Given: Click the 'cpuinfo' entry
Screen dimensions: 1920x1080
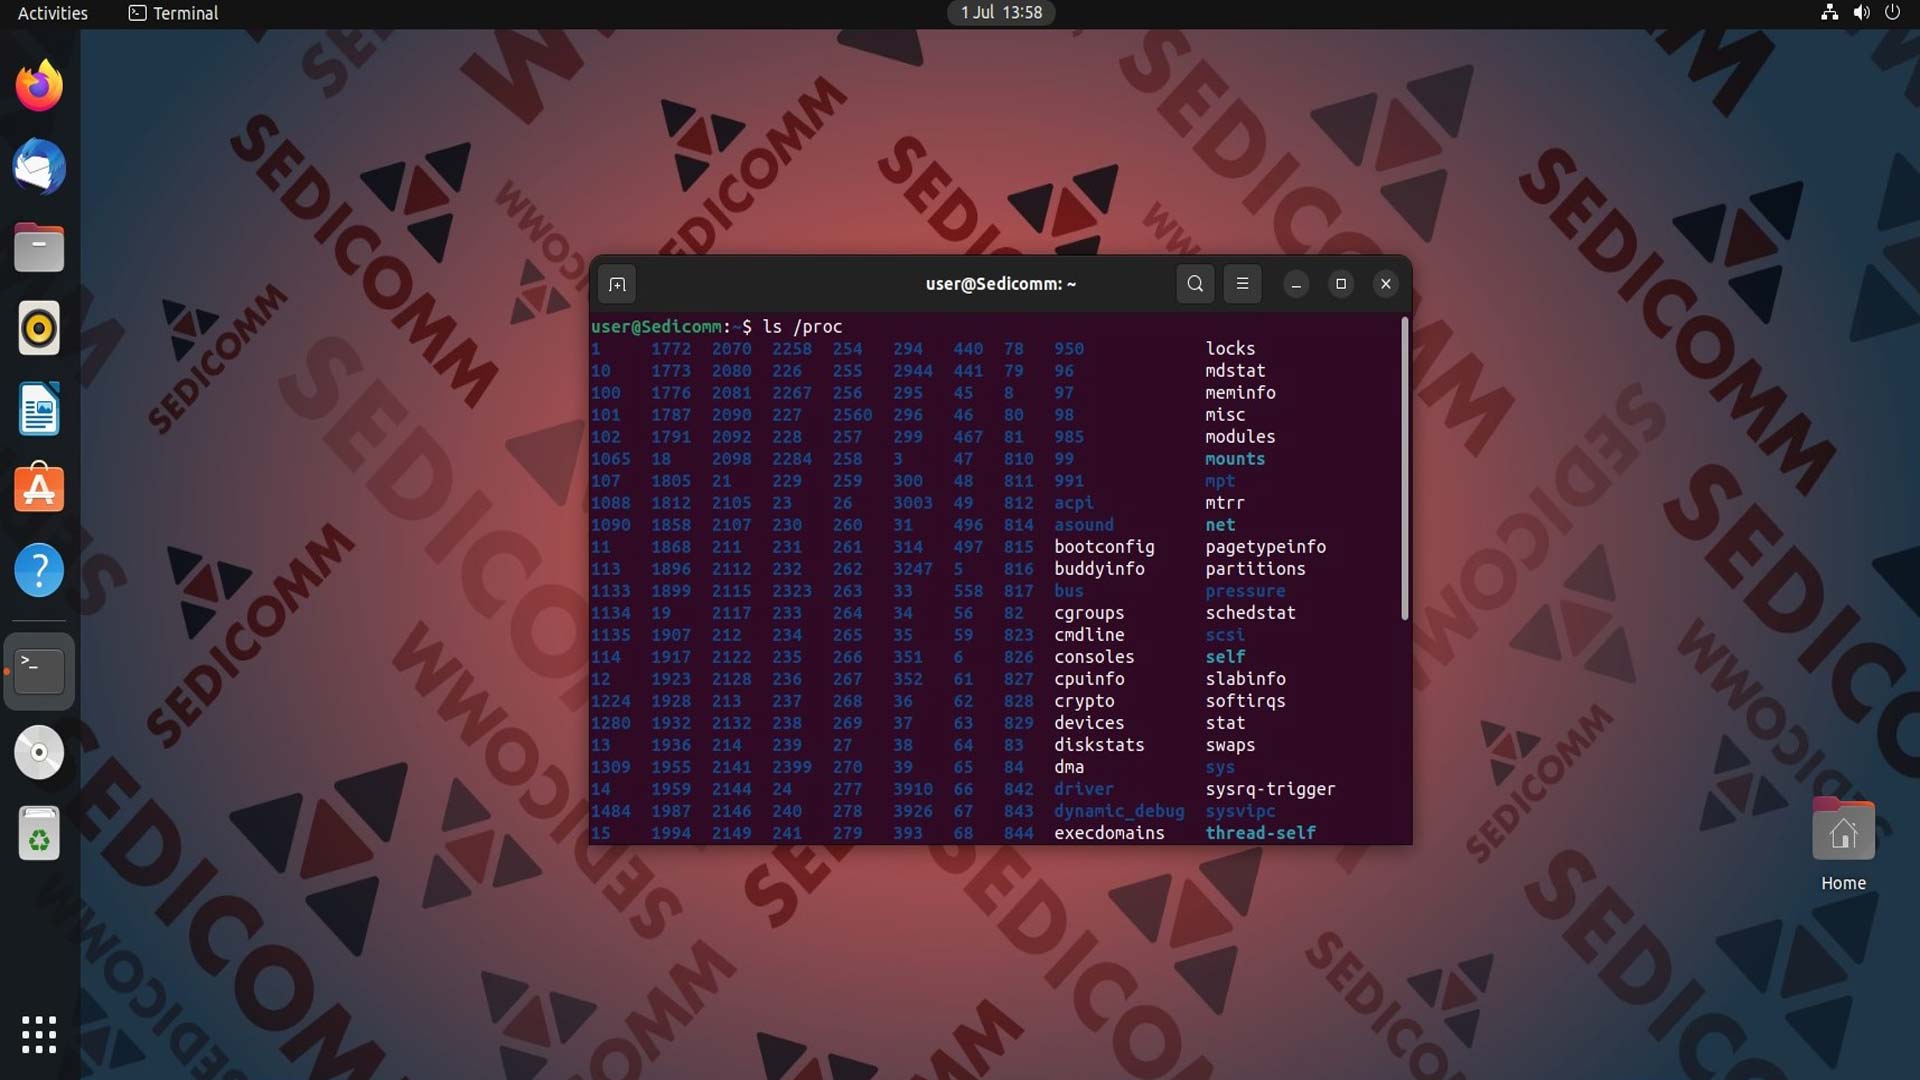Looking at the screenshot, I should [1089, 679].
